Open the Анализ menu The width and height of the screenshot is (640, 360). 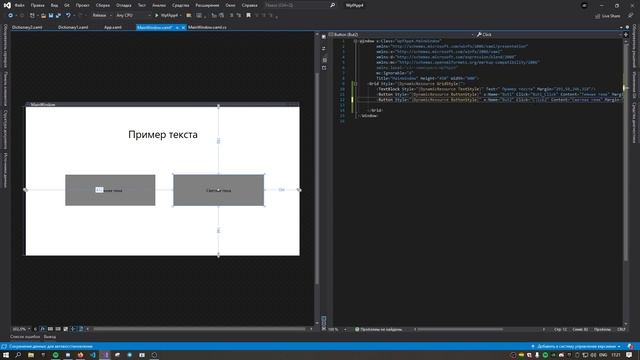pyautogui.click(x=159, y=5)
